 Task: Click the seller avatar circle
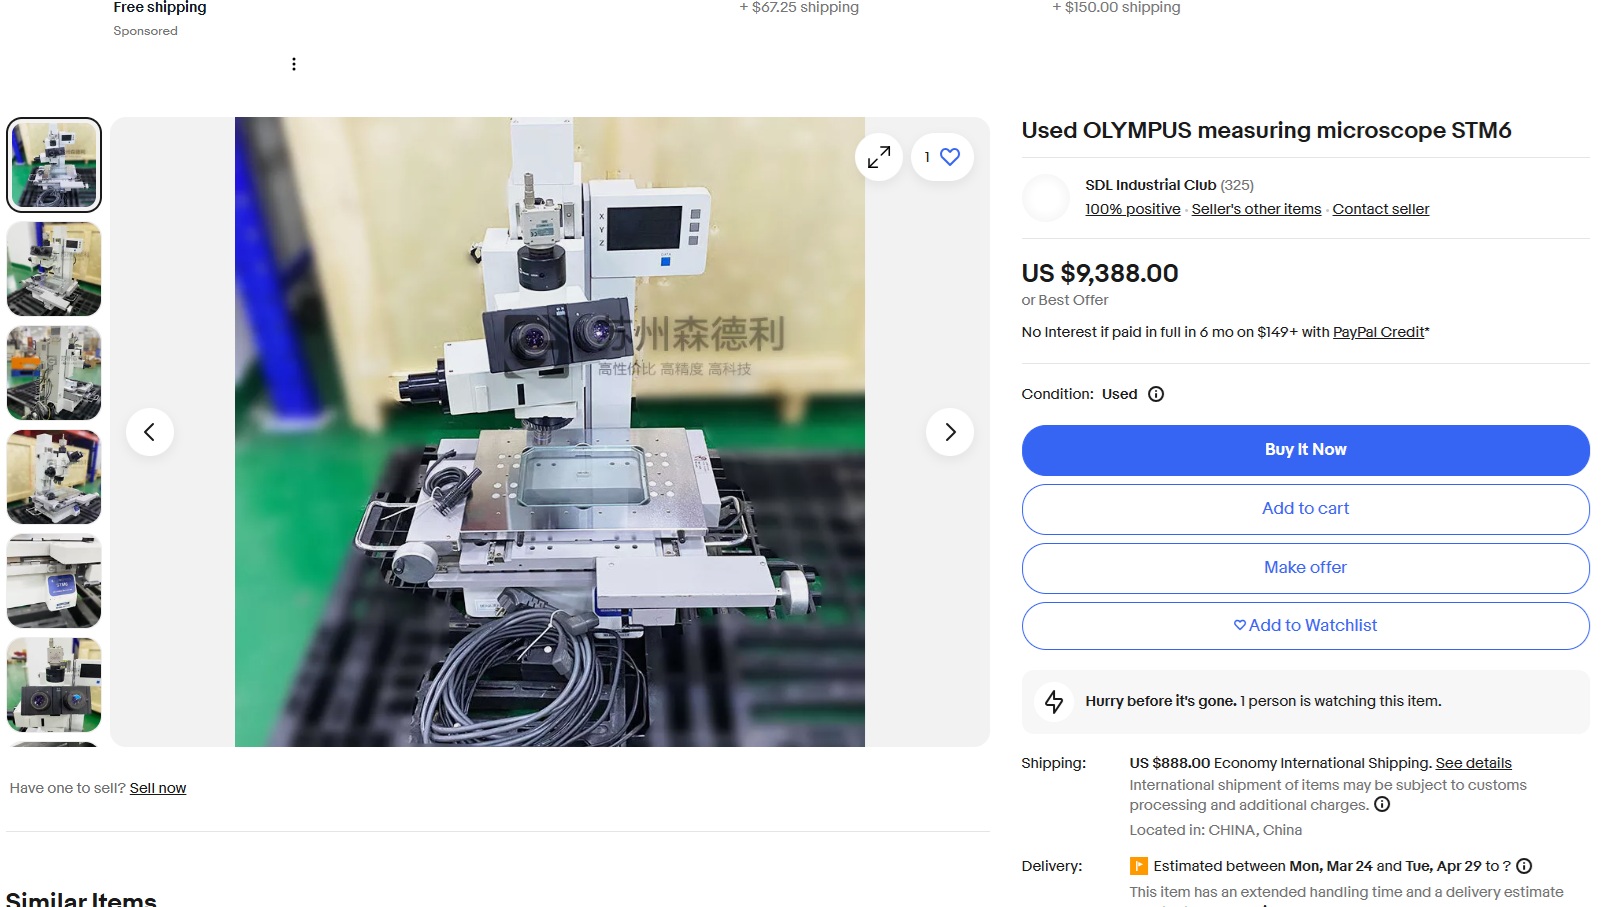click(1046, 198)
